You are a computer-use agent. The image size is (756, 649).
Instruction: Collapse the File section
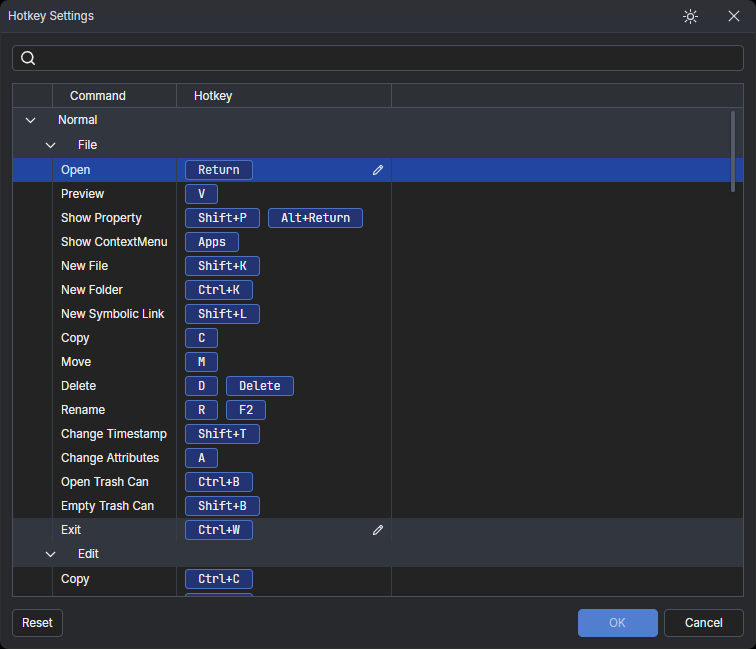tap(50, 145)
